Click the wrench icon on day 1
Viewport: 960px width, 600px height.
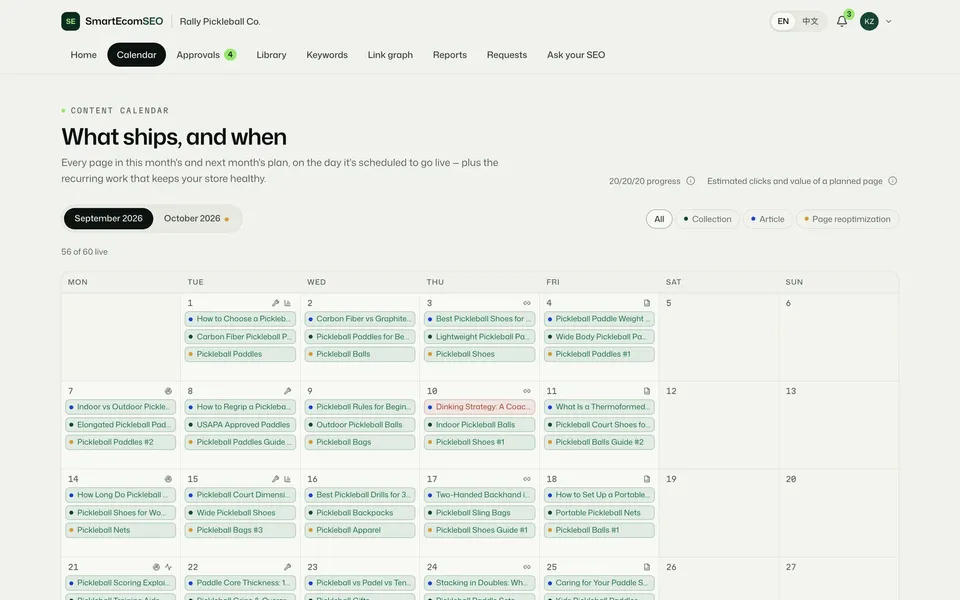[276, 303]
